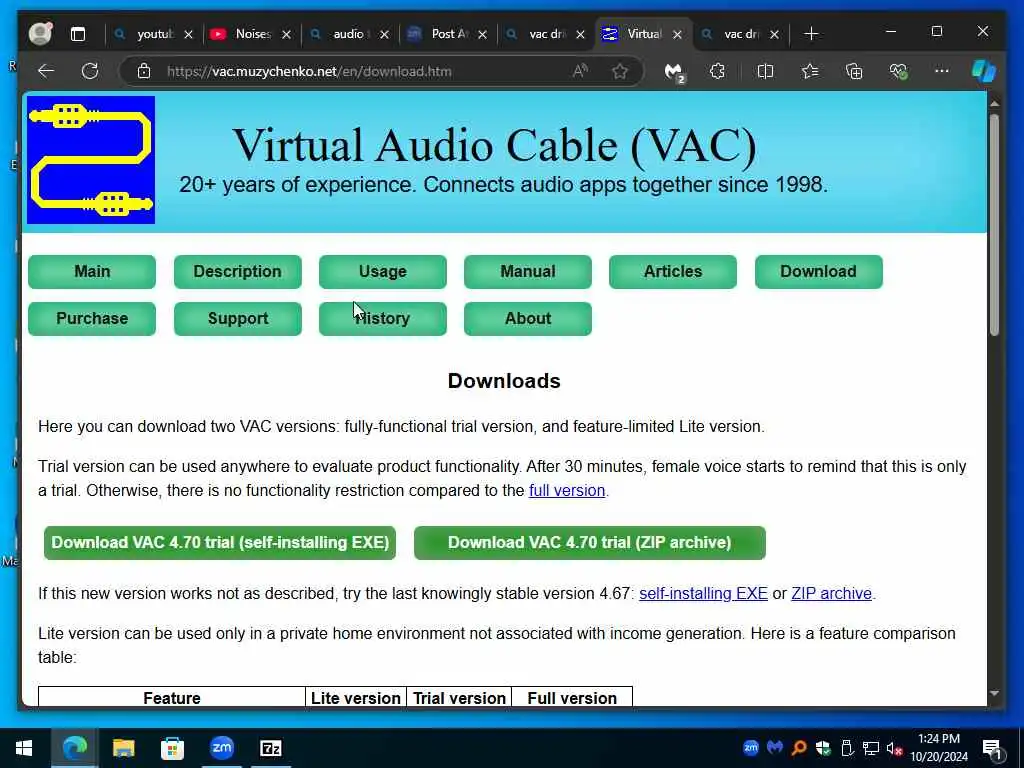1024x768 pixels.
Task: Open the Usage page button
Action: point(383,272)
